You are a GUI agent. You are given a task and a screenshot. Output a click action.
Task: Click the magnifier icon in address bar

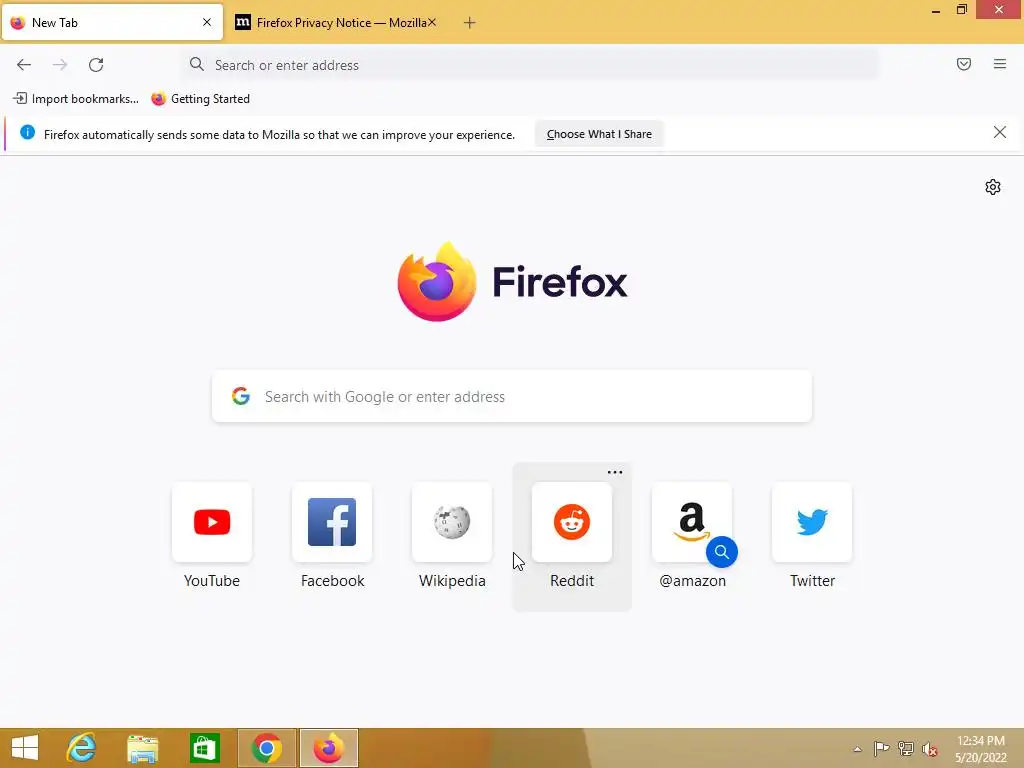[x=197, y=64]
